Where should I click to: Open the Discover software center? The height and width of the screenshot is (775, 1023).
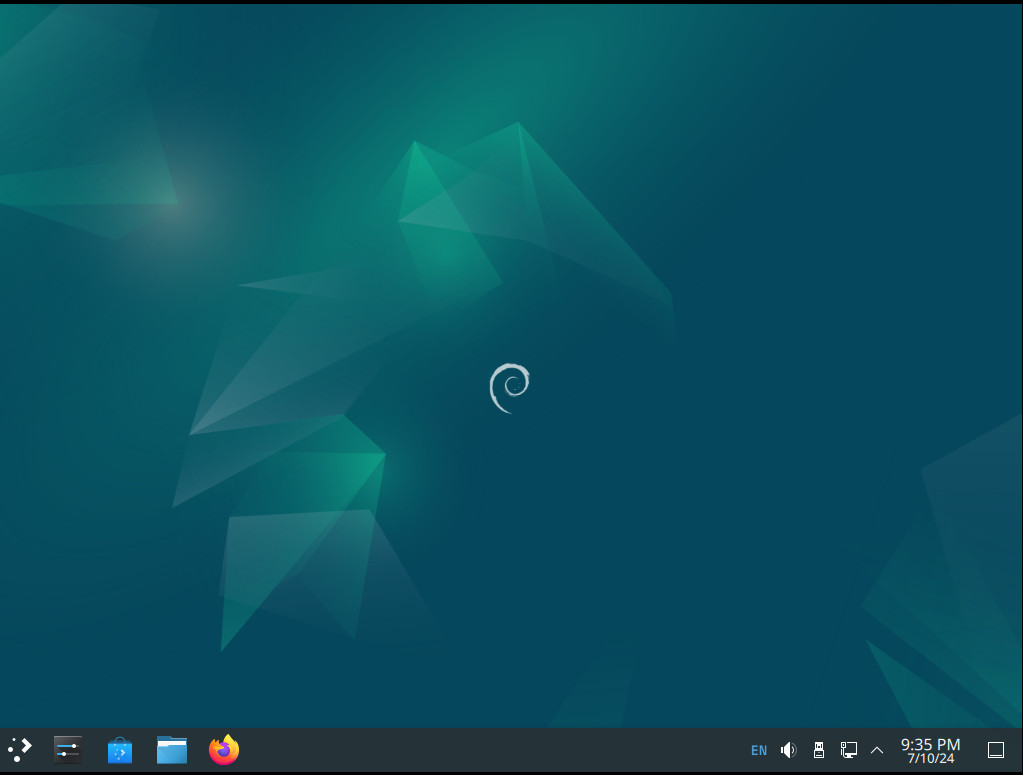[120, 750]
